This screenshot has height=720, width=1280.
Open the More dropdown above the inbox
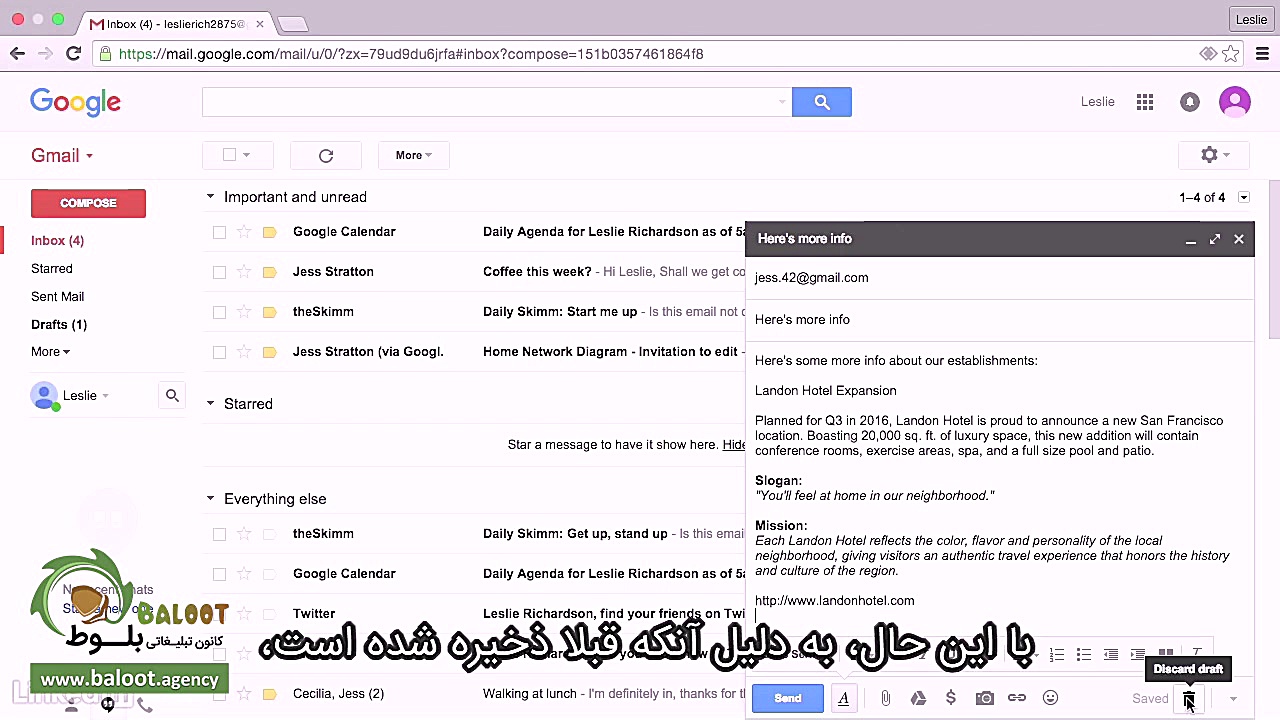pos(413,155)
